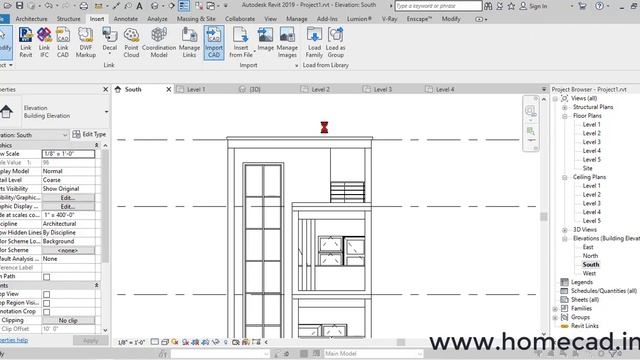Switch to the {3D} view tab
Image resolution: width=640 pixels, height=360 pixels.
click(255, 89)
